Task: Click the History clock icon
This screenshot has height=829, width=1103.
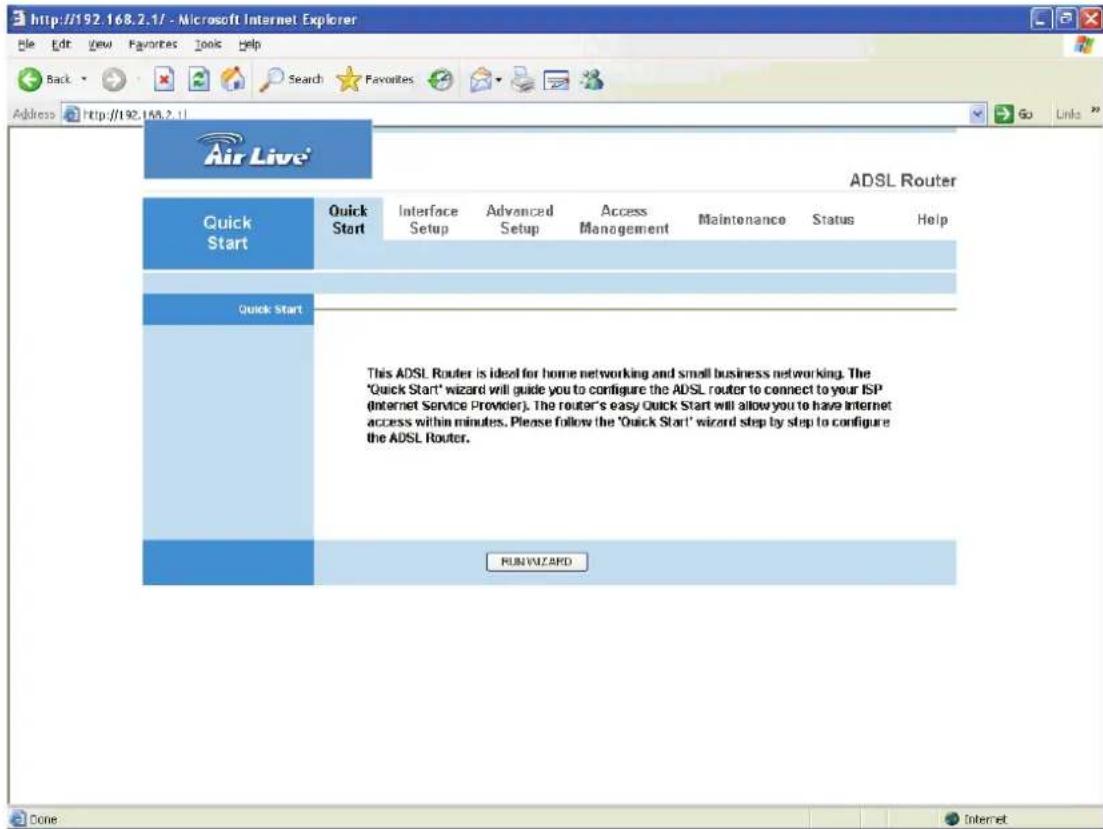Action: pos(440,80)
